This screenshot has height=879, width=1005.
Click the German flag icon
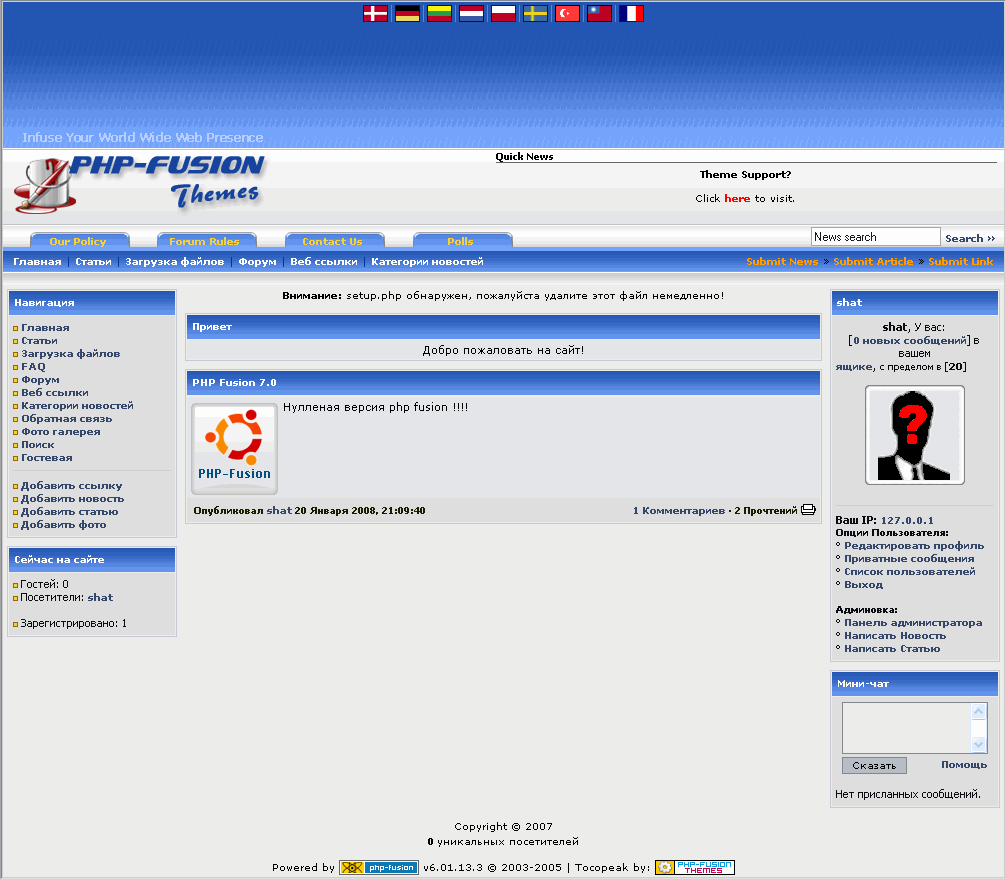click(x=407, y=13)
